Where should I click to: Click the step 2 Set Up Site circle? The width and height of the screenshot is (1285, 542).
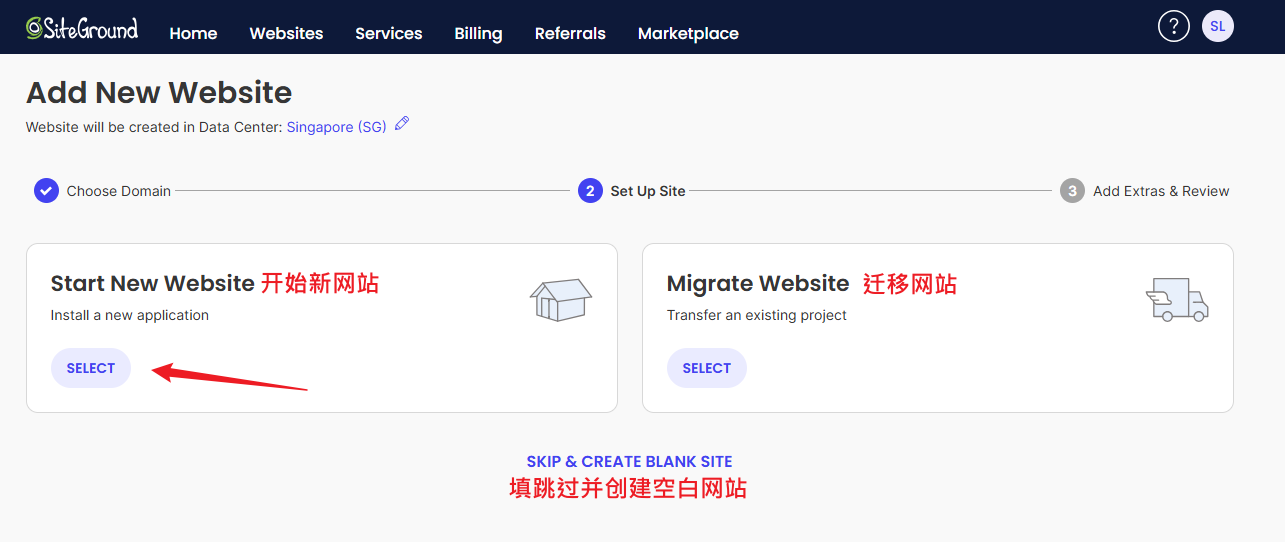coord(590,191)
